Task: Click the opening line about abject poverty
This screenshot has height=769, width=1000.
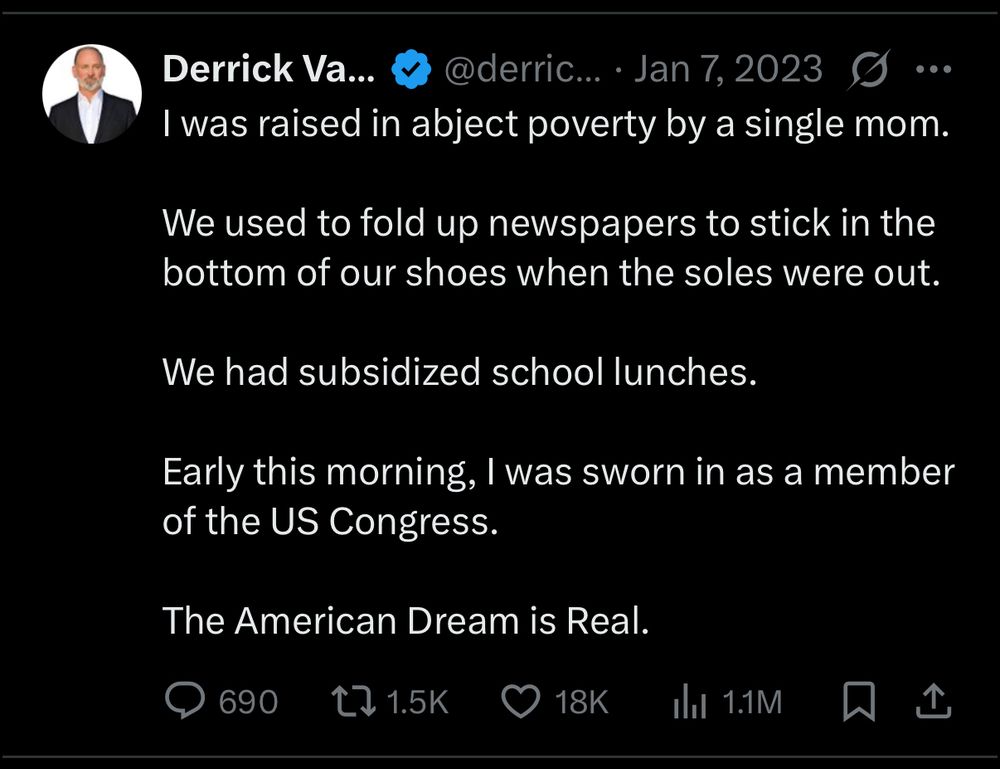Action: pyautogui.click(x=554, y=125)
